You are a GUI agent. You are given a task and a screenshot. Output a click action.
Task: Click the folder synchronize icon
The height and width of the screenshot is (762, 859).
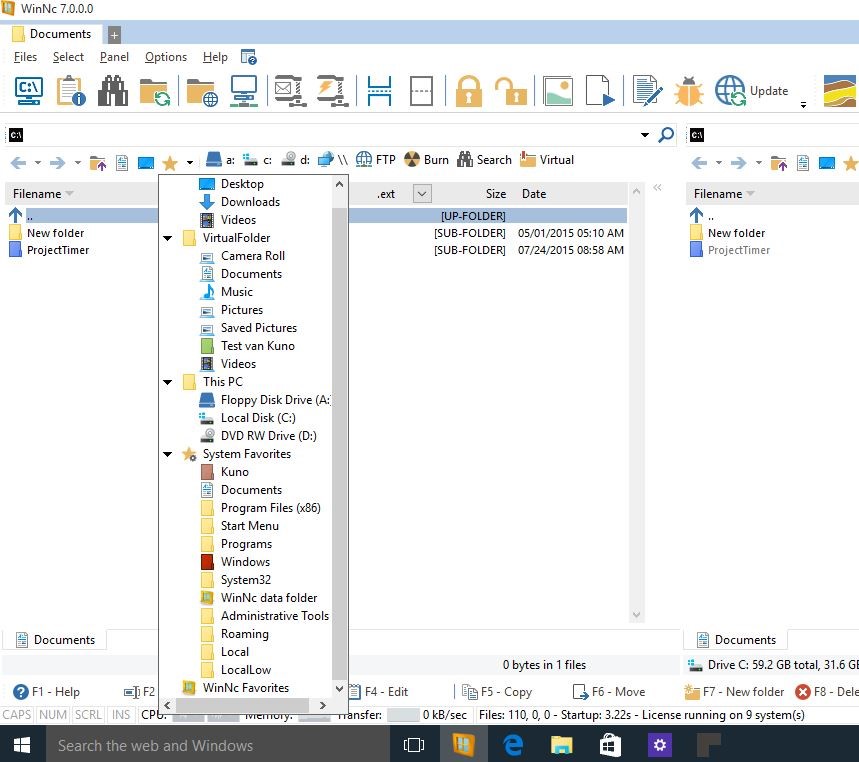click(x=154, y=92)
